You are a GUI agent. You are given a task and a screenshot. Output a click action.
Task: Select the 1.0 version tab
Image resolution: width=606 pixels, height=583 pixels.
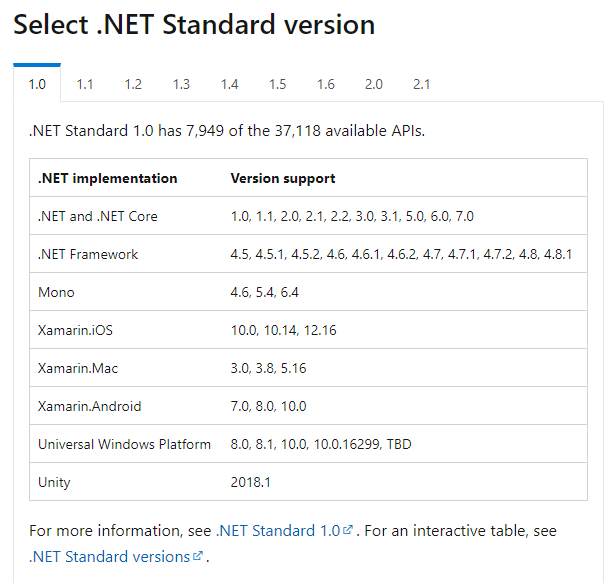(37, 84)
